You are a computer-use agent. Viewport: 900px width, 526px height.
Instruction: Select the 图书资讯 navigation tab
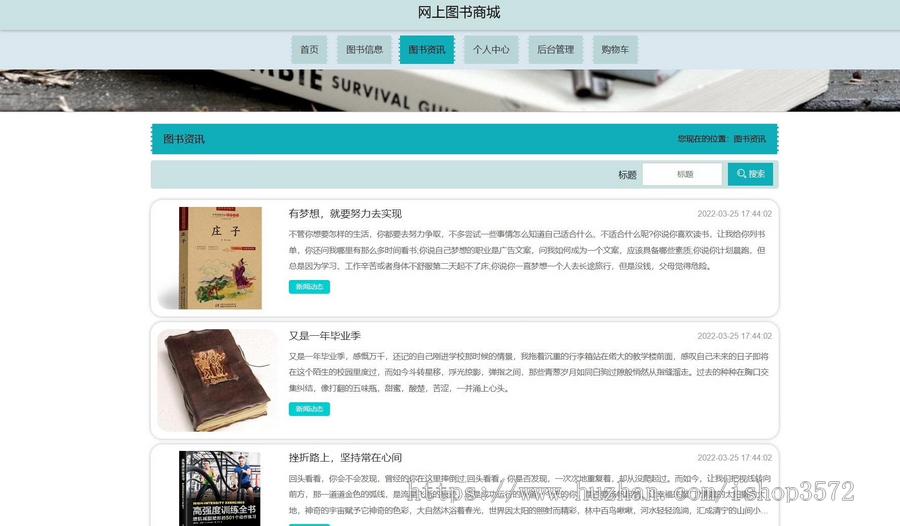[426, 49]
